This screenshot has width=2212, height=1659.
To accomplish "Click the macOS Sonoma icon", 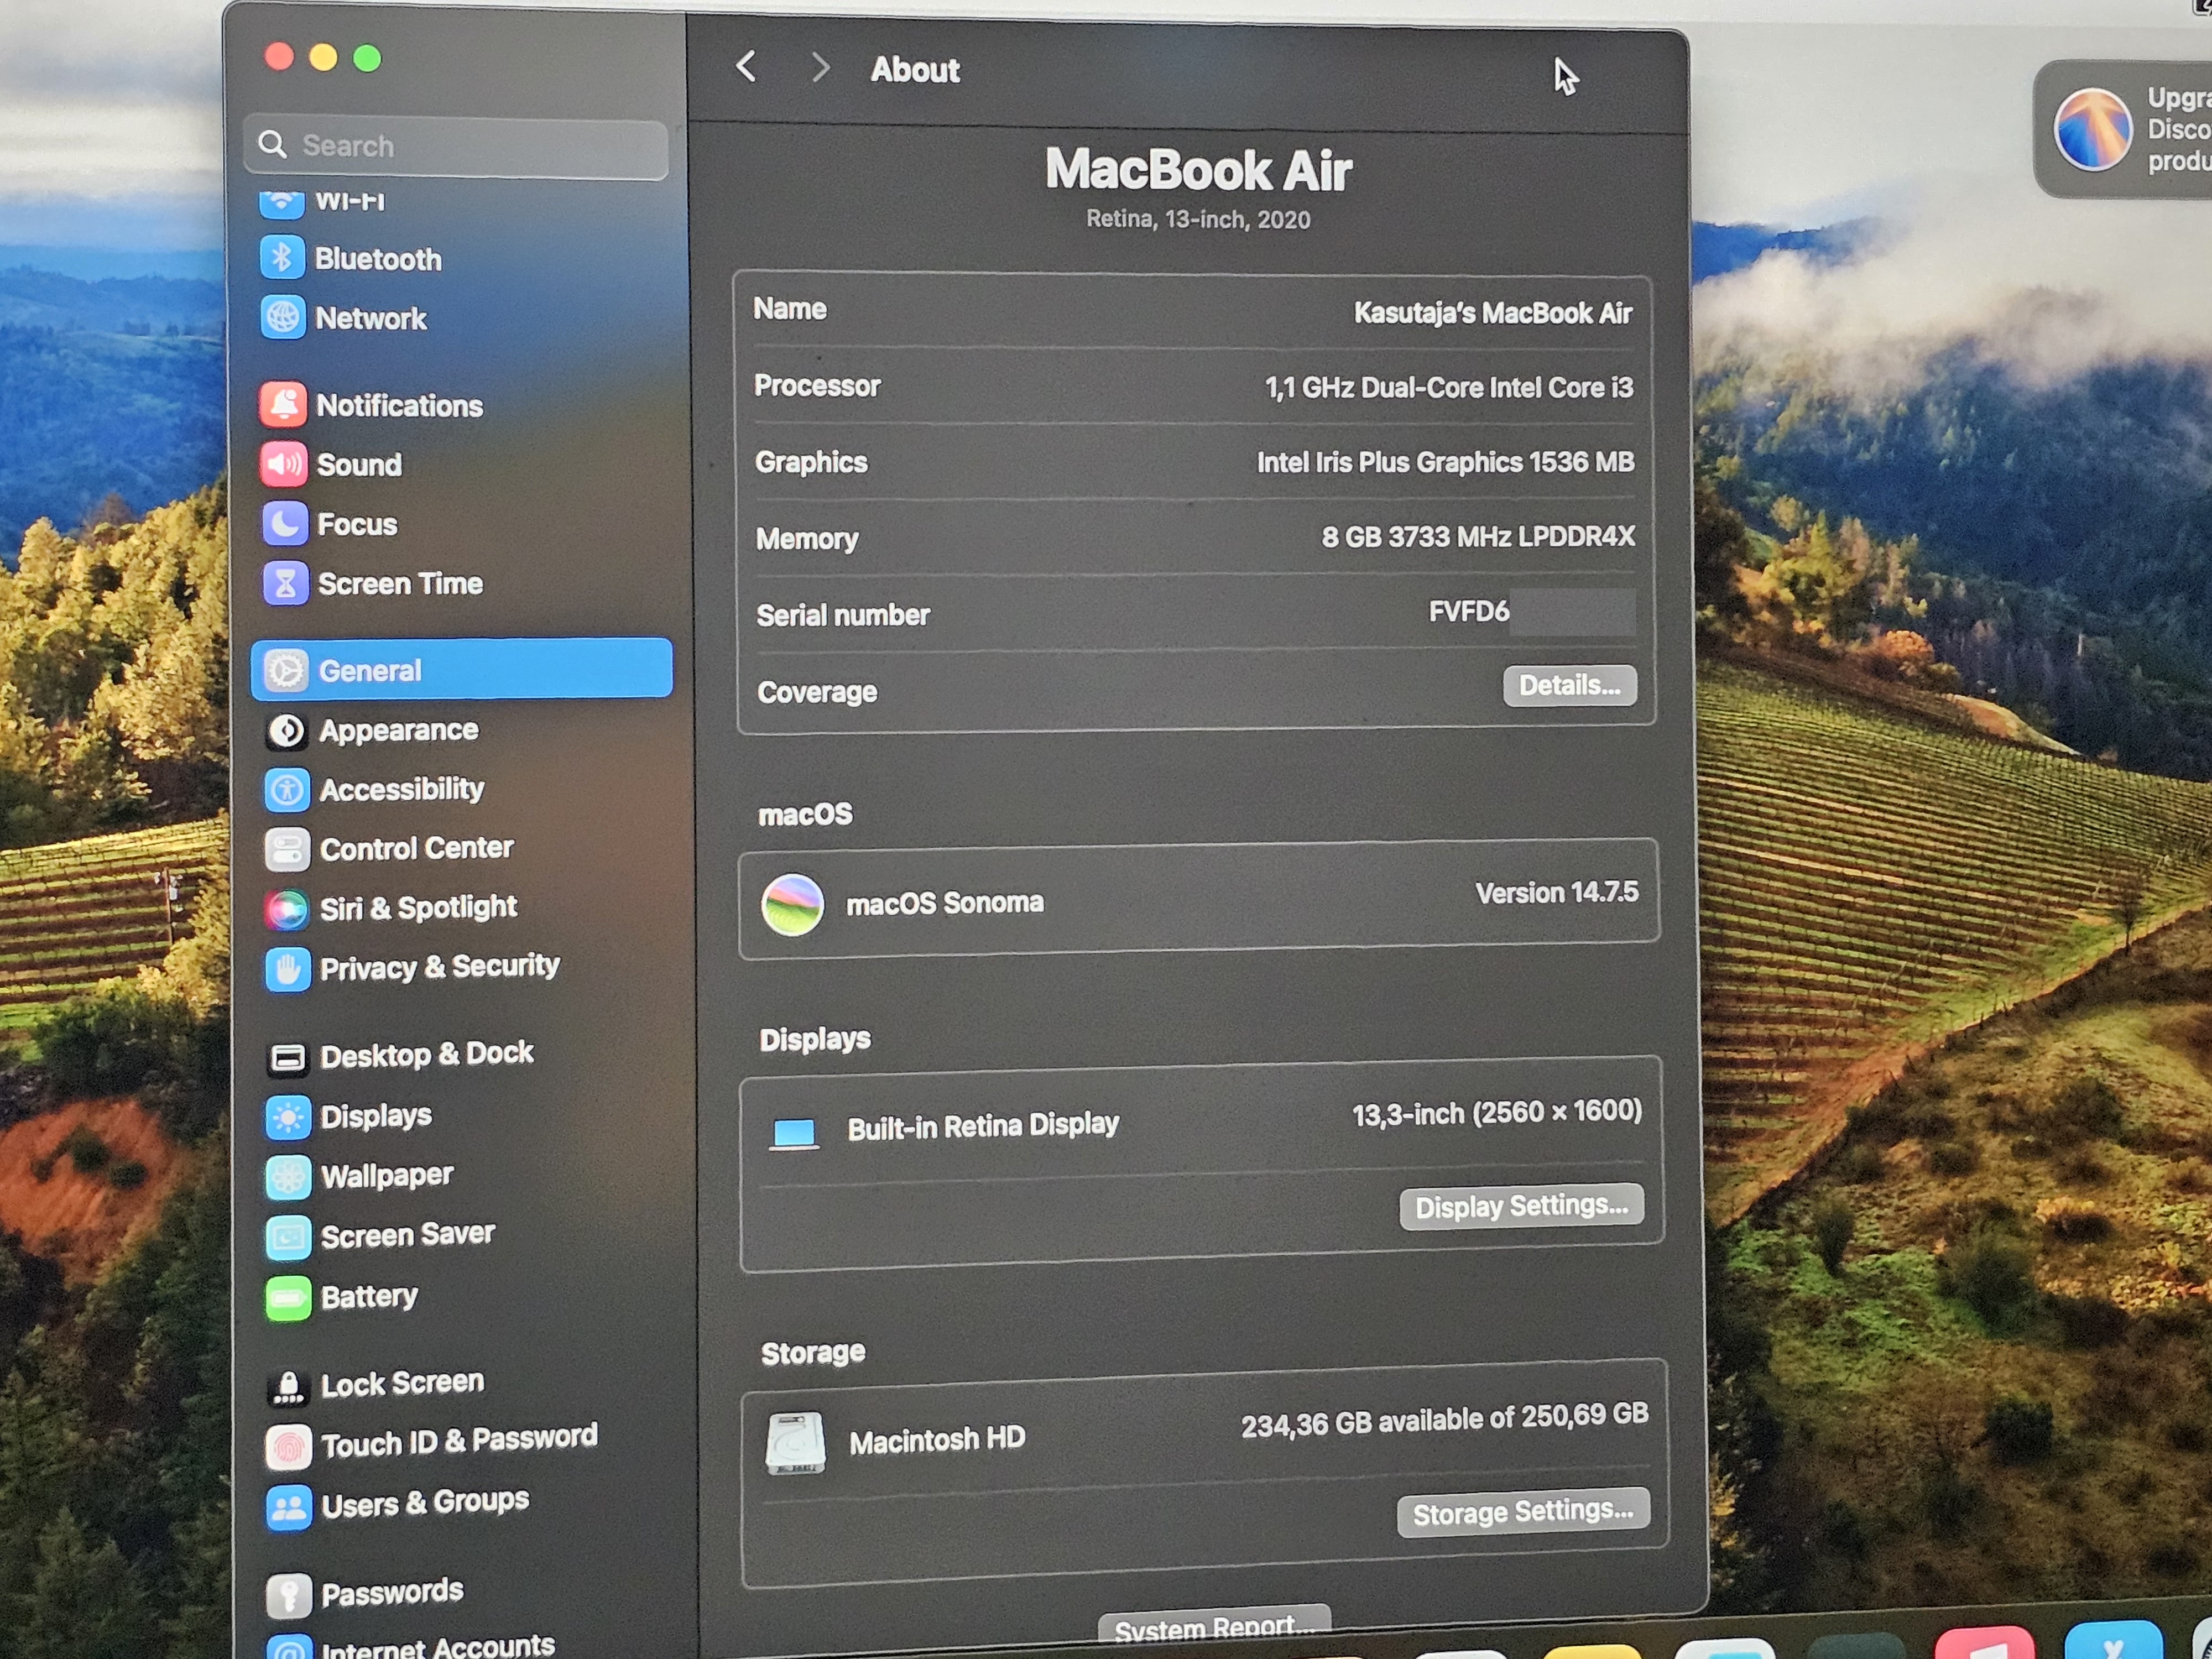I will pos(792,905).
